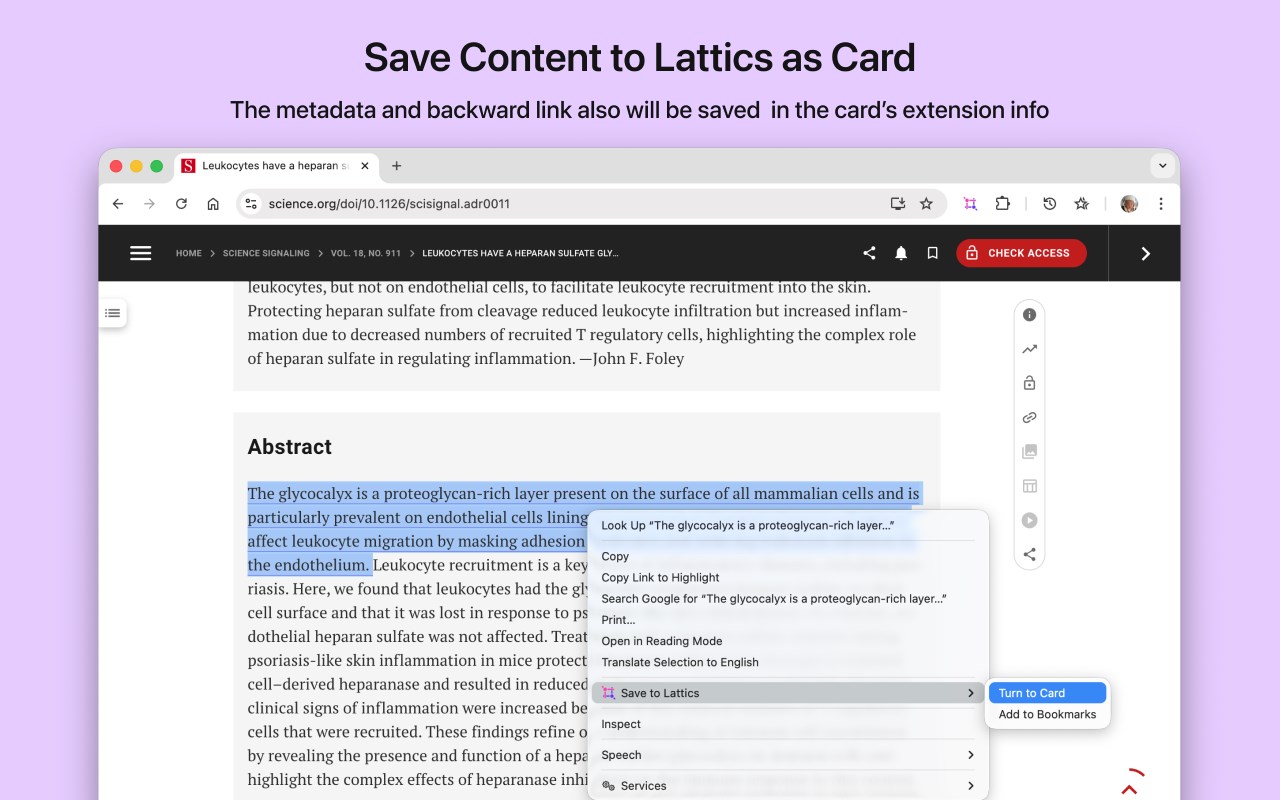Choose Inspect in the context menu
Image resolution: width=1280 pixels, height=800 pixels.
tap(788, 724)
